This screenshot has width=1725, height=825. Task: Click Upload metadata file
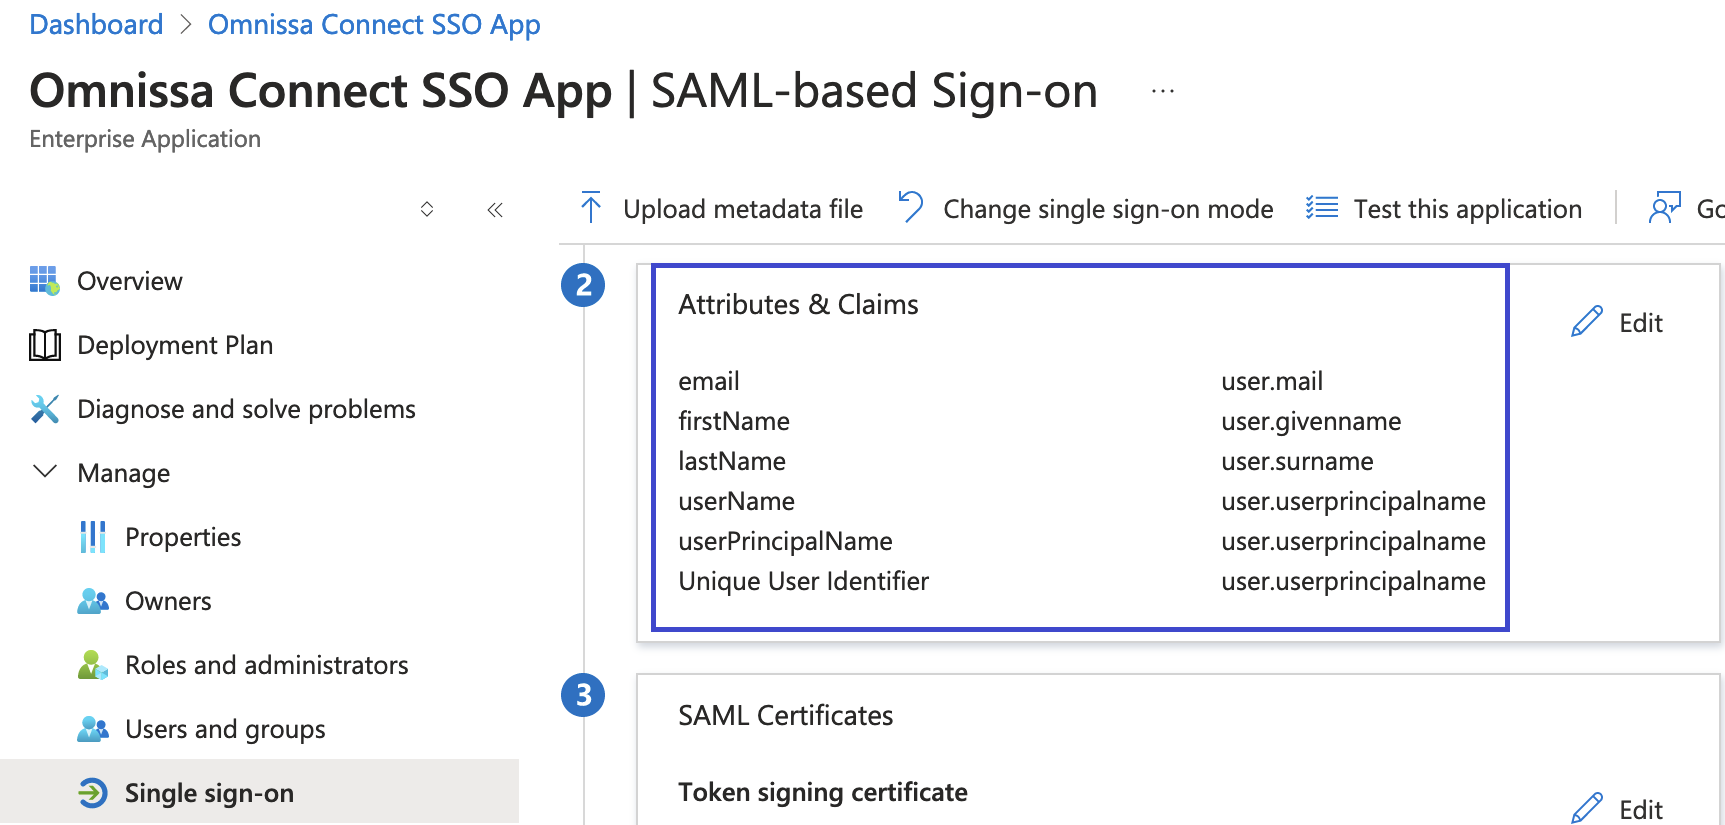(743, 208)
